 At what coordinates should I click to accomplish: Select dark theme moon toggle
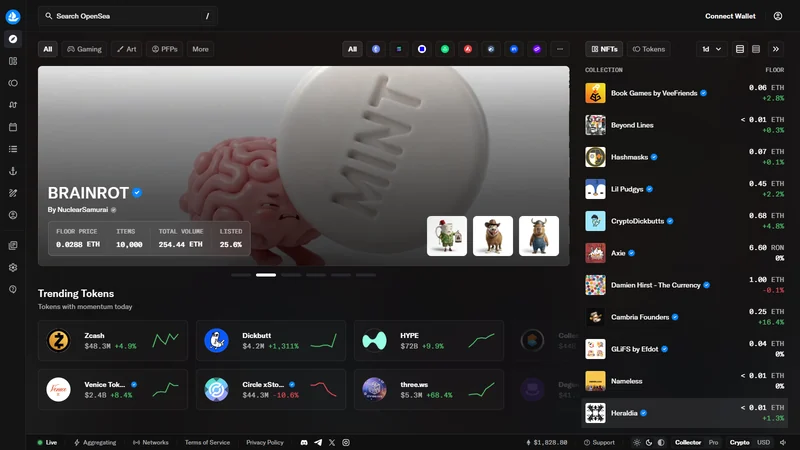tap(649, 442)
